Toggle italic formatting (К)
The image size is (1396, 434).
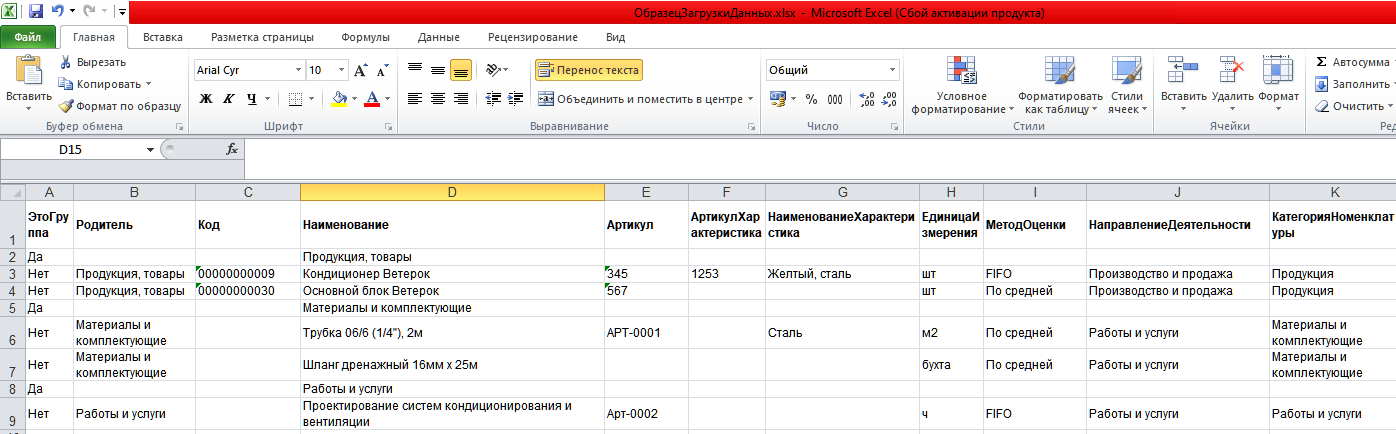(229, 99)
